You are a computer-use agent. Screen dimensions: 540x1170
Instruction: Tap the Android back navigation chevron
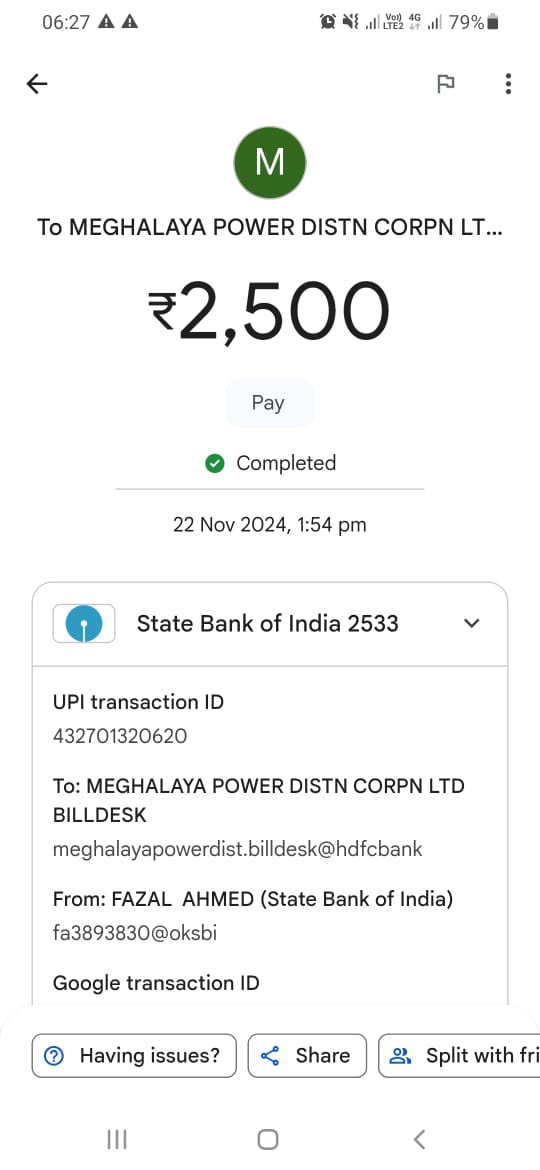[419, 1139]
